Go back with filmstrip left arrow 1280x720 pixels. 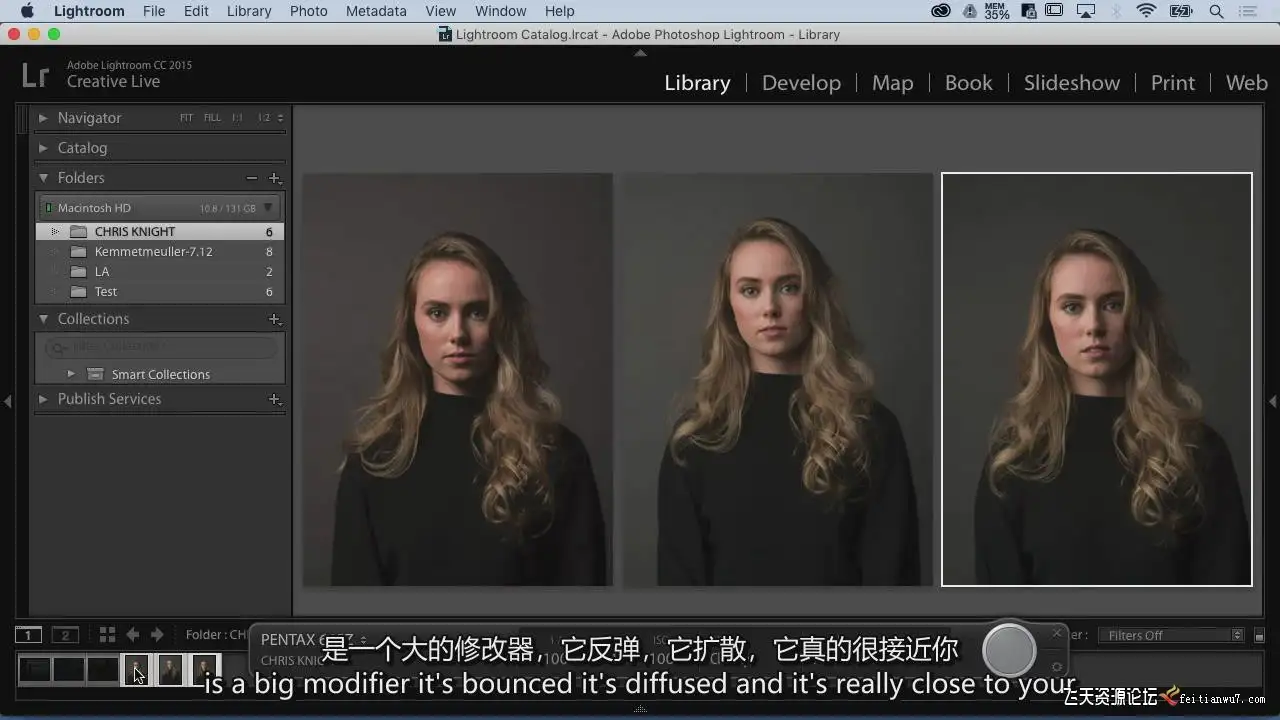click(132, 635)
